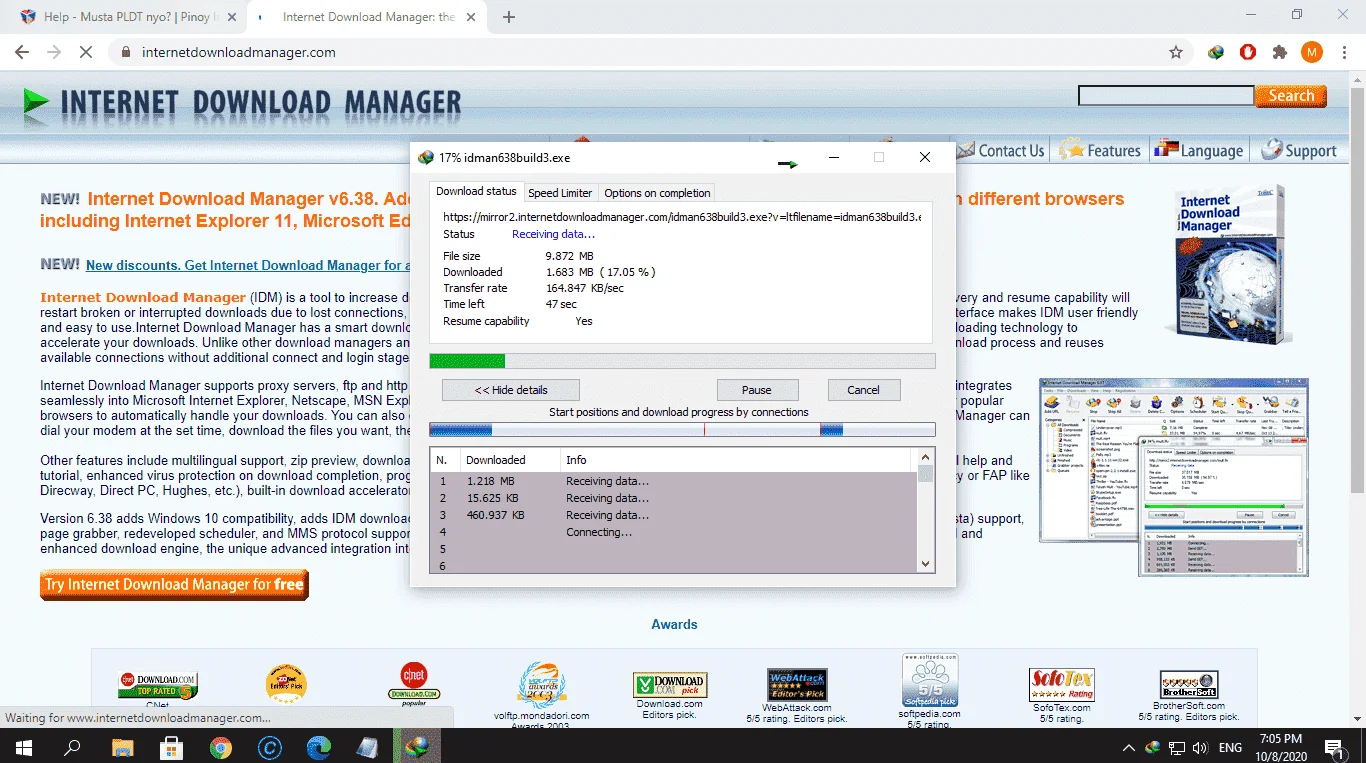The image size is (1366, 763).
Task: Click Try Internet Download Manager for free button
Action: click(x=174, y=584)
